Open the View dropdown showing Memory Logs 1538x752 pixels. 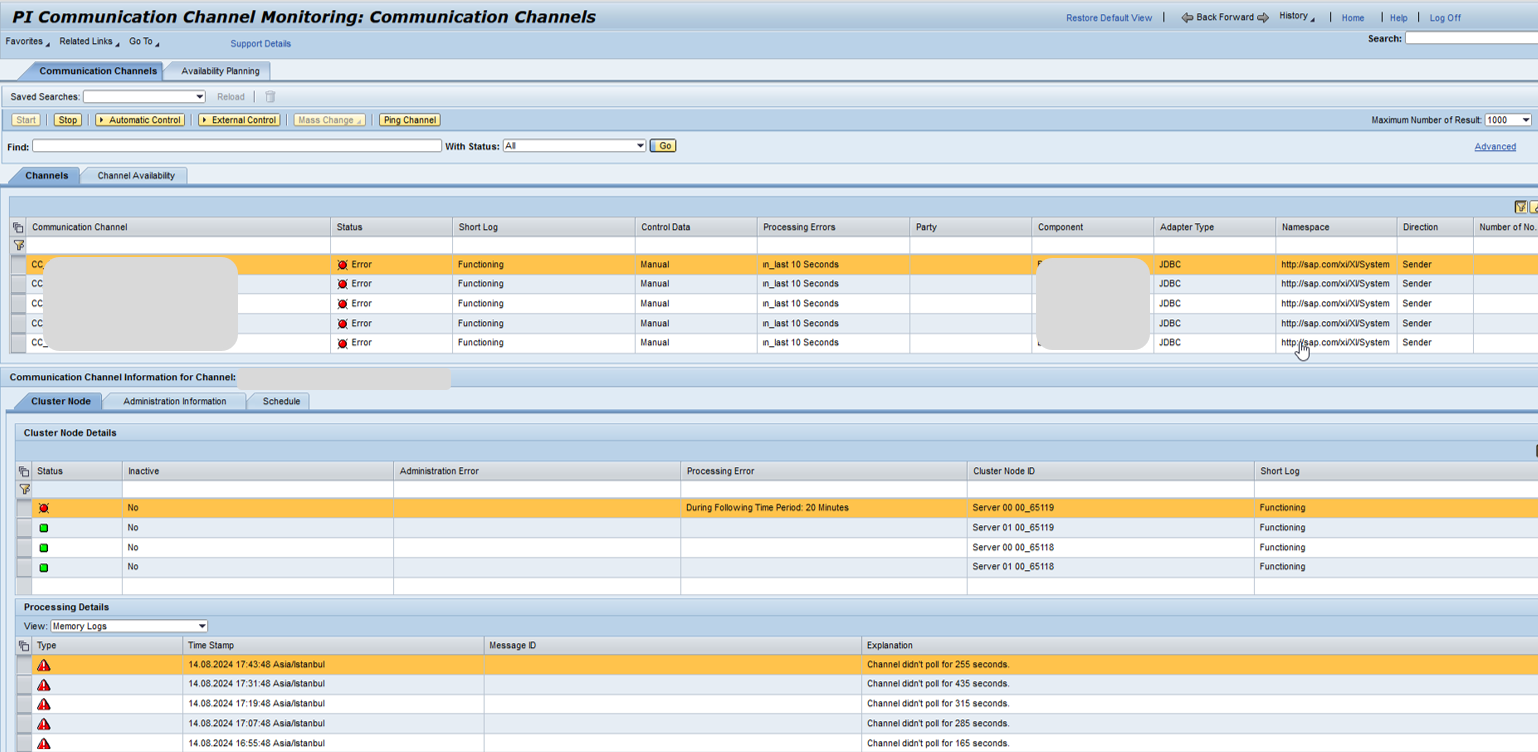tap(201, 626)
